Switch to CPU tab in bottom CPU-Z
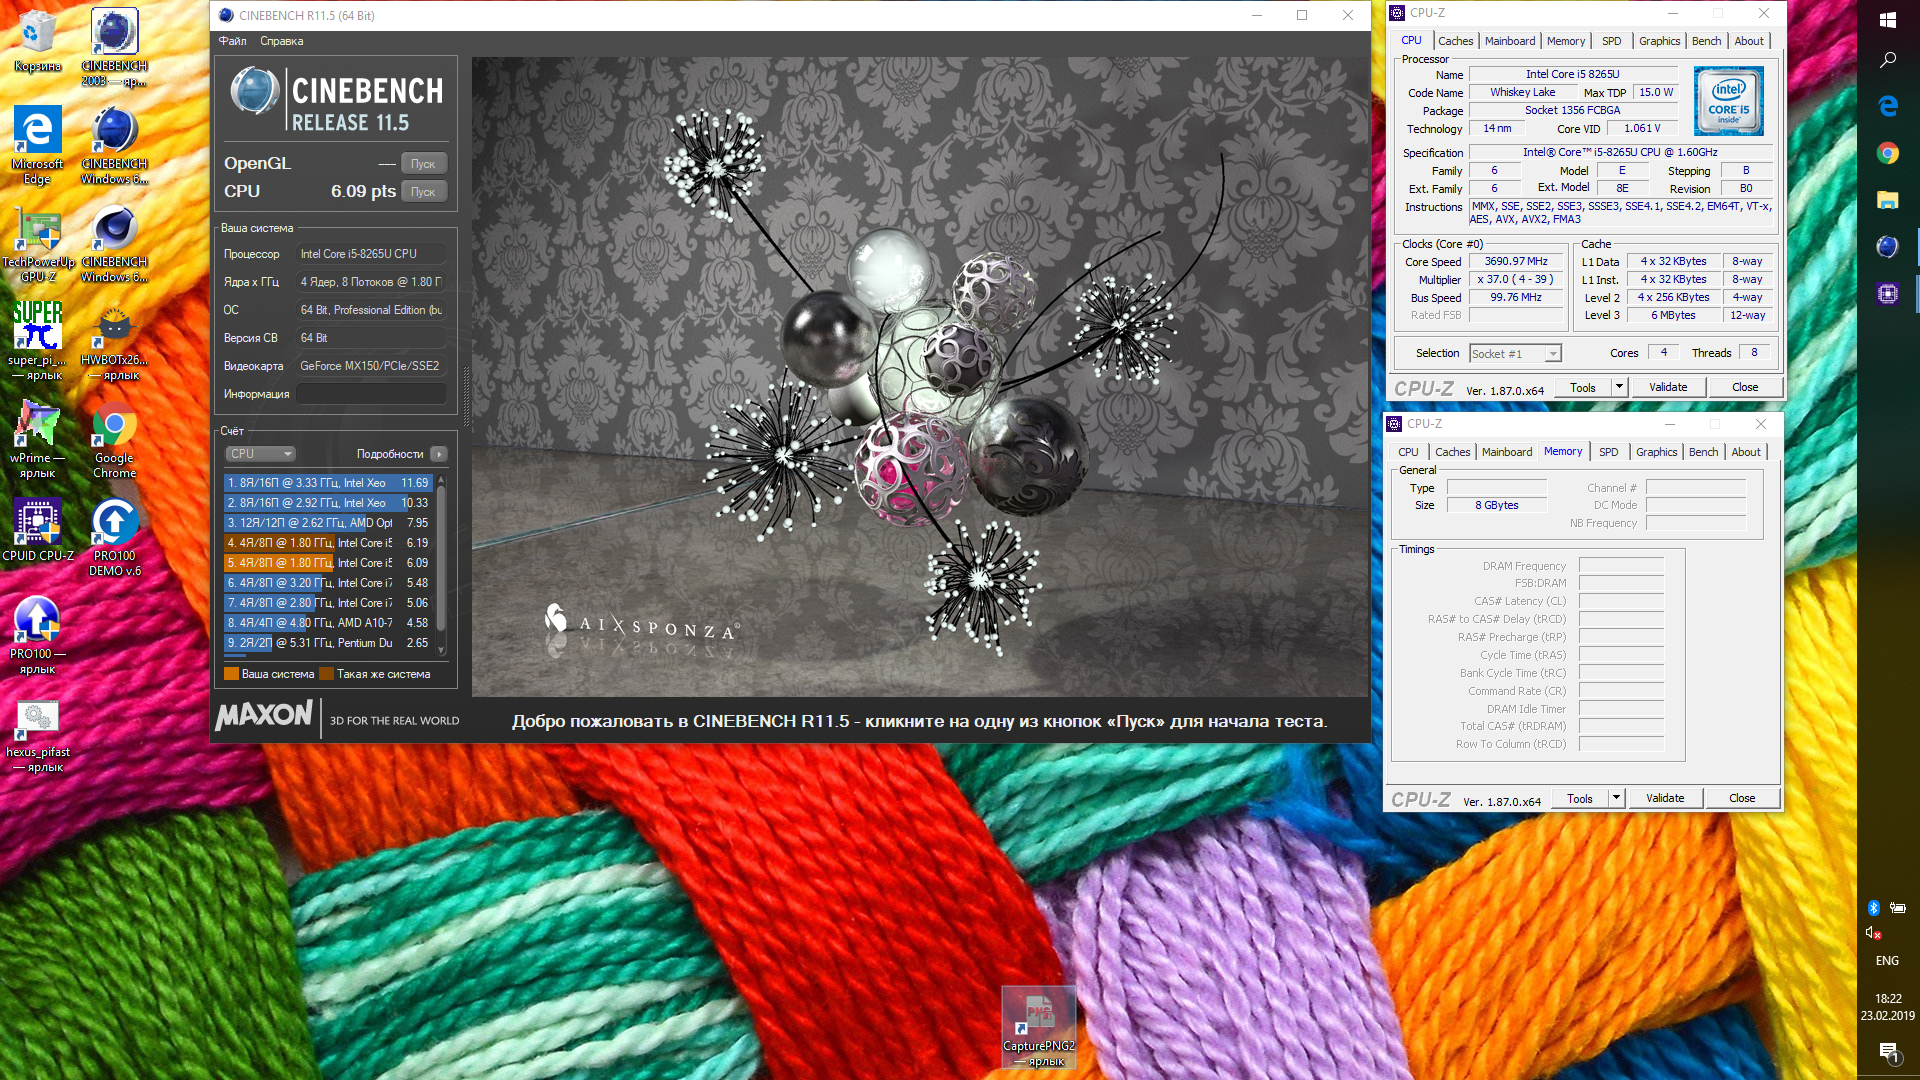 [1408, 452]
